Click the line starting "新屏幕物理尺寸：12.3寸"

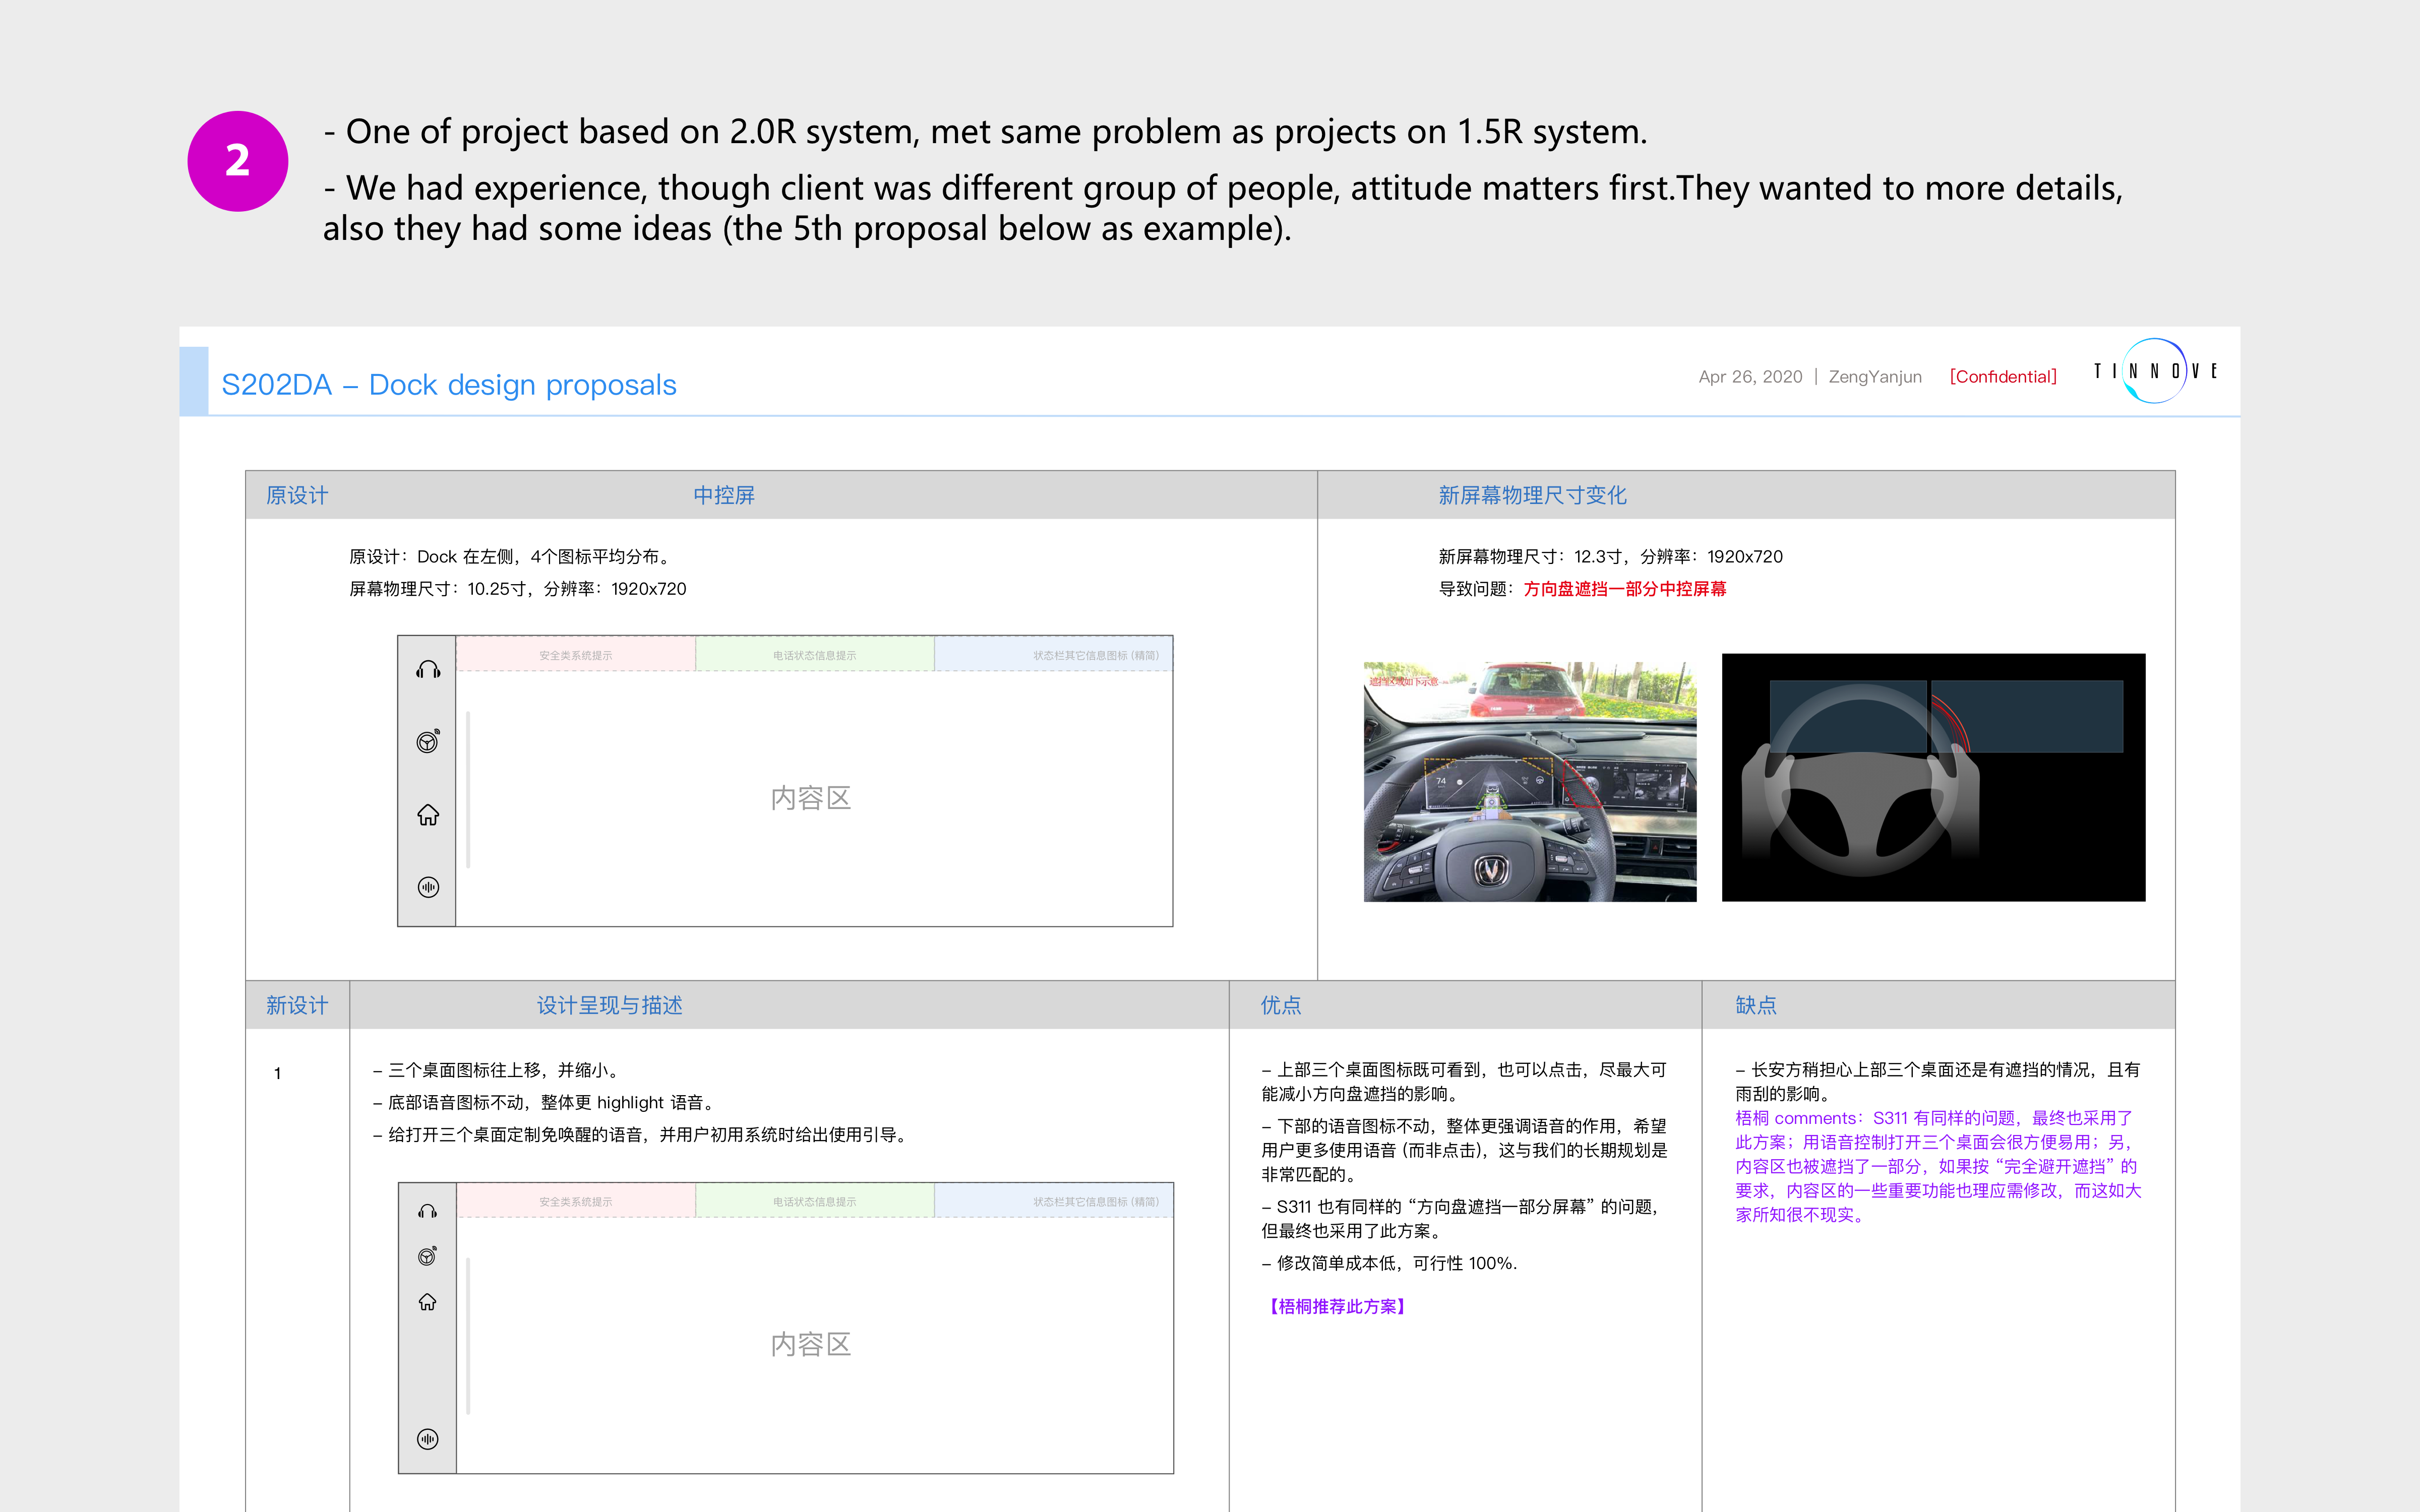tap(1610, 557)
